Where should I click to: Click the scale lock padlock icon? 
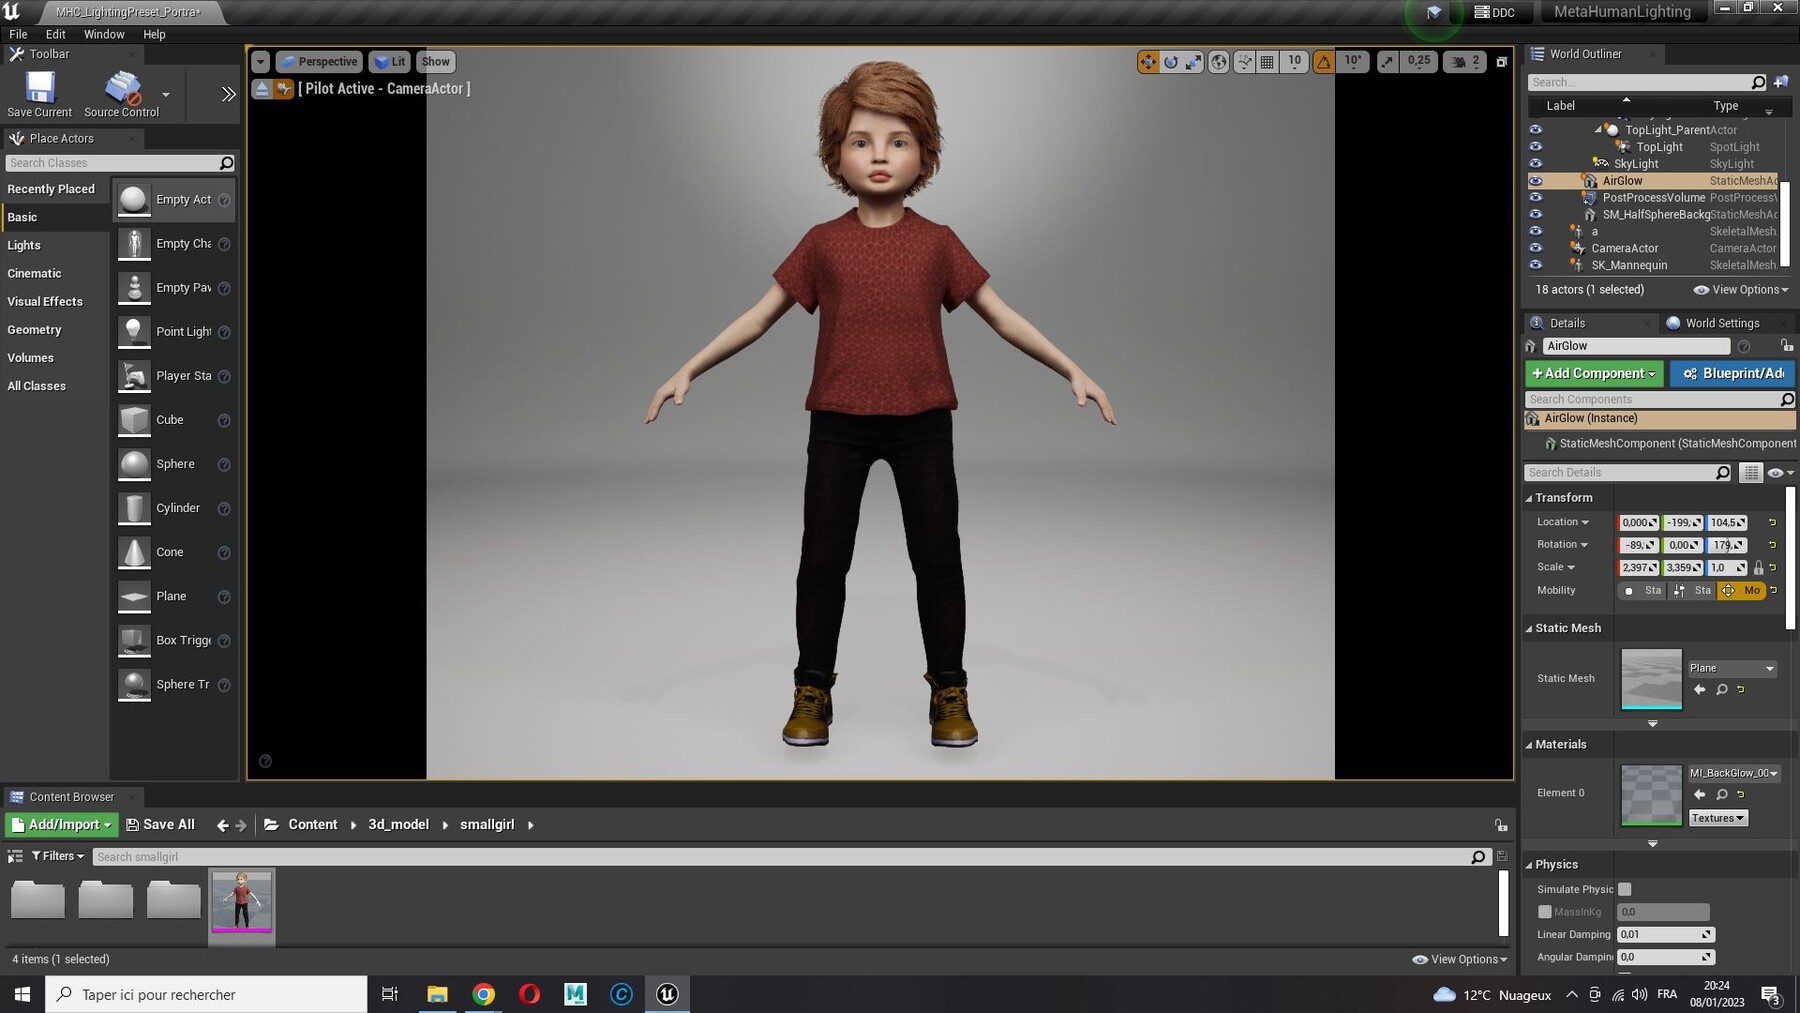[x=1758, y=568]
